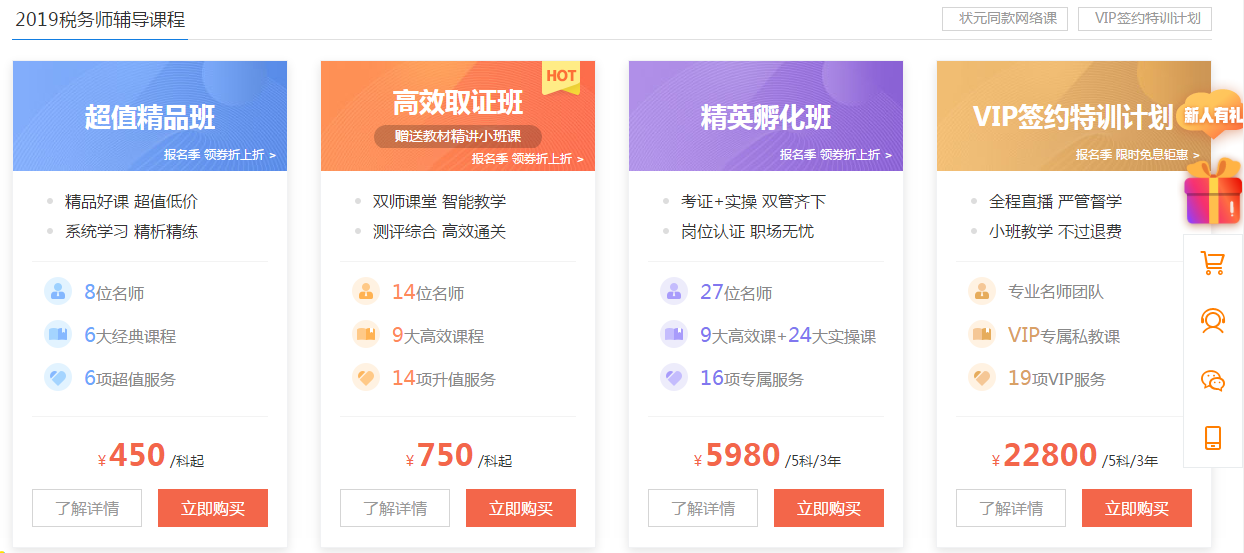Click the heart icon beside 16项专属服务
Screen dimensions: 1244x553
coord(674,378)
